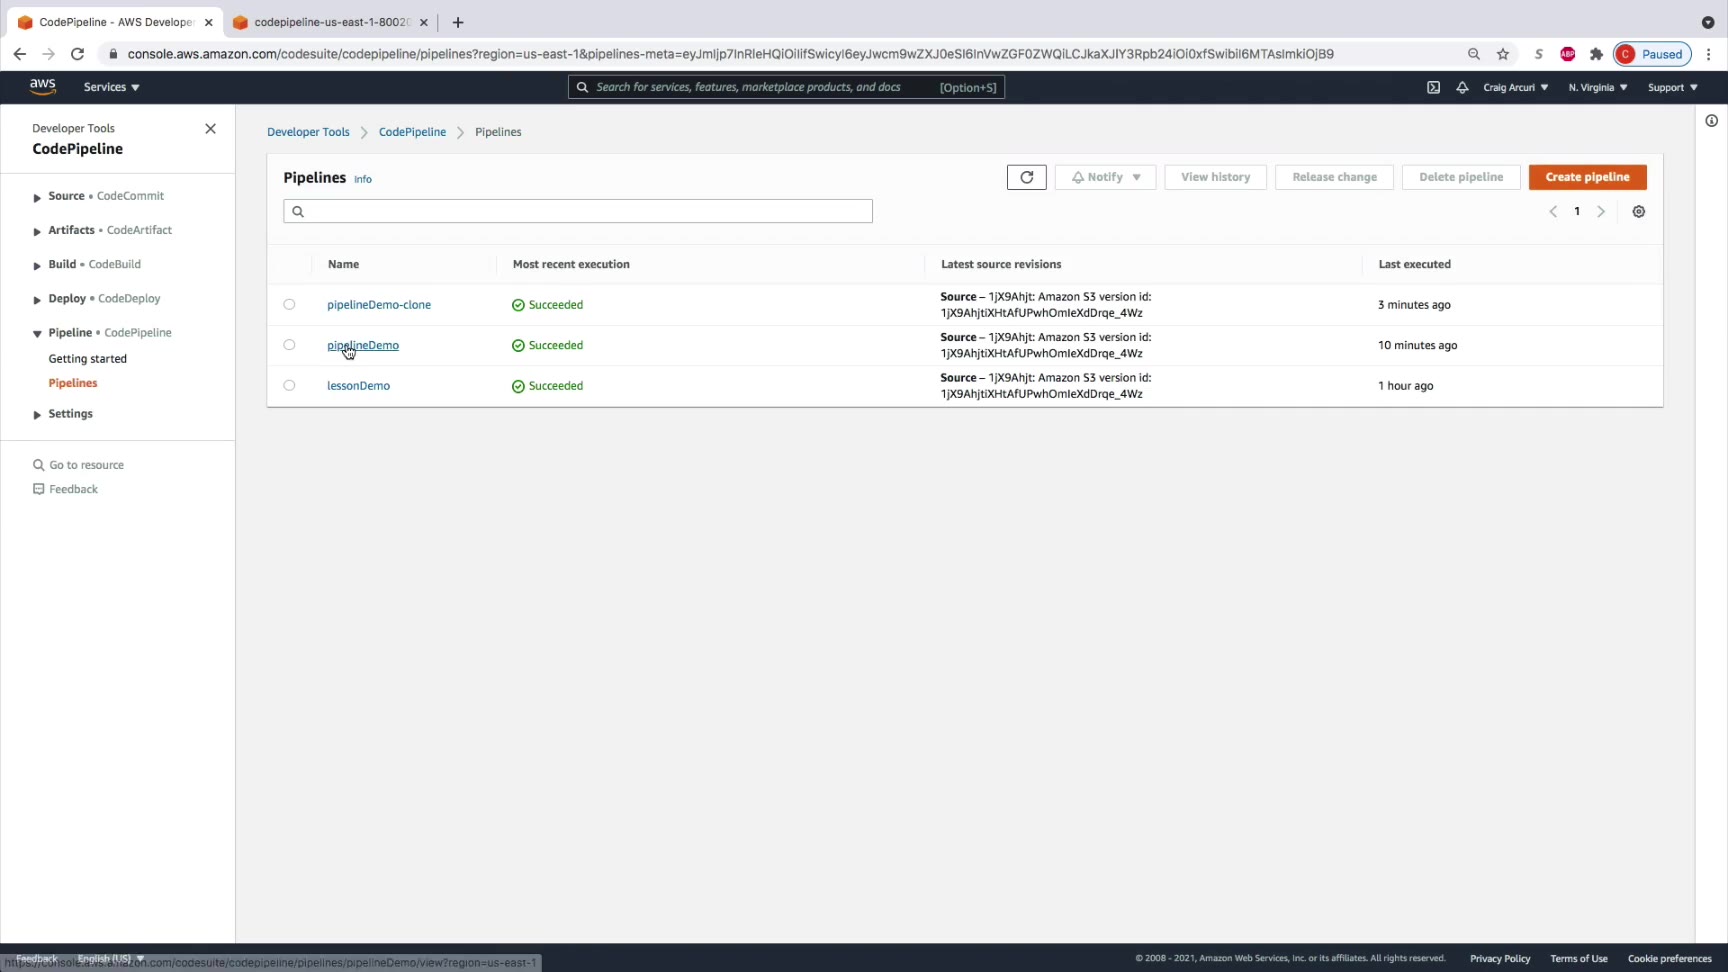Click the AWS services search box
Screen dimensions: 1728x972
click(x=786, y=87)
